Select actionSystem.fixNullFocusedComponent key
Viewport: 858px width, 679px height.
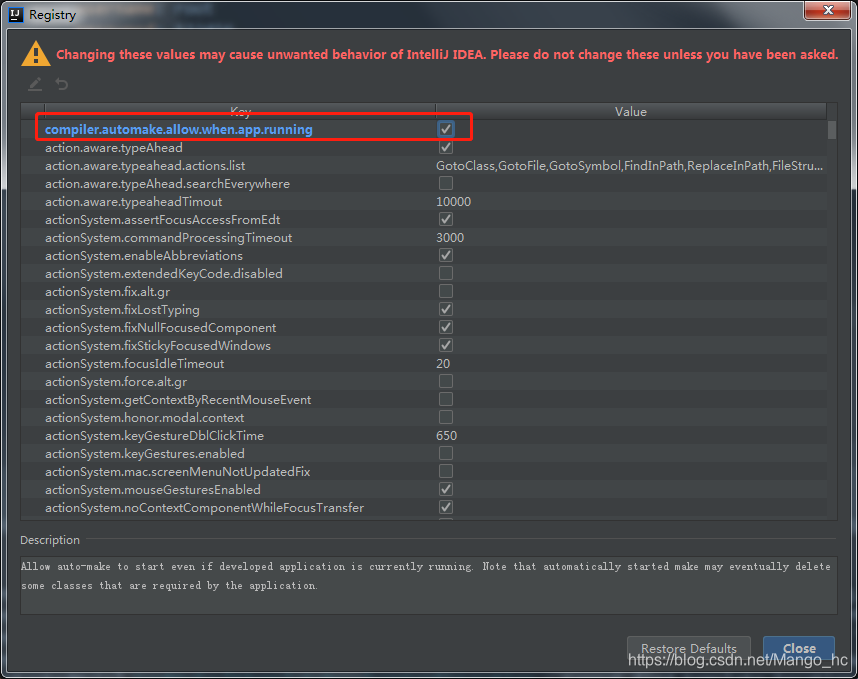[x=160, y=328]
